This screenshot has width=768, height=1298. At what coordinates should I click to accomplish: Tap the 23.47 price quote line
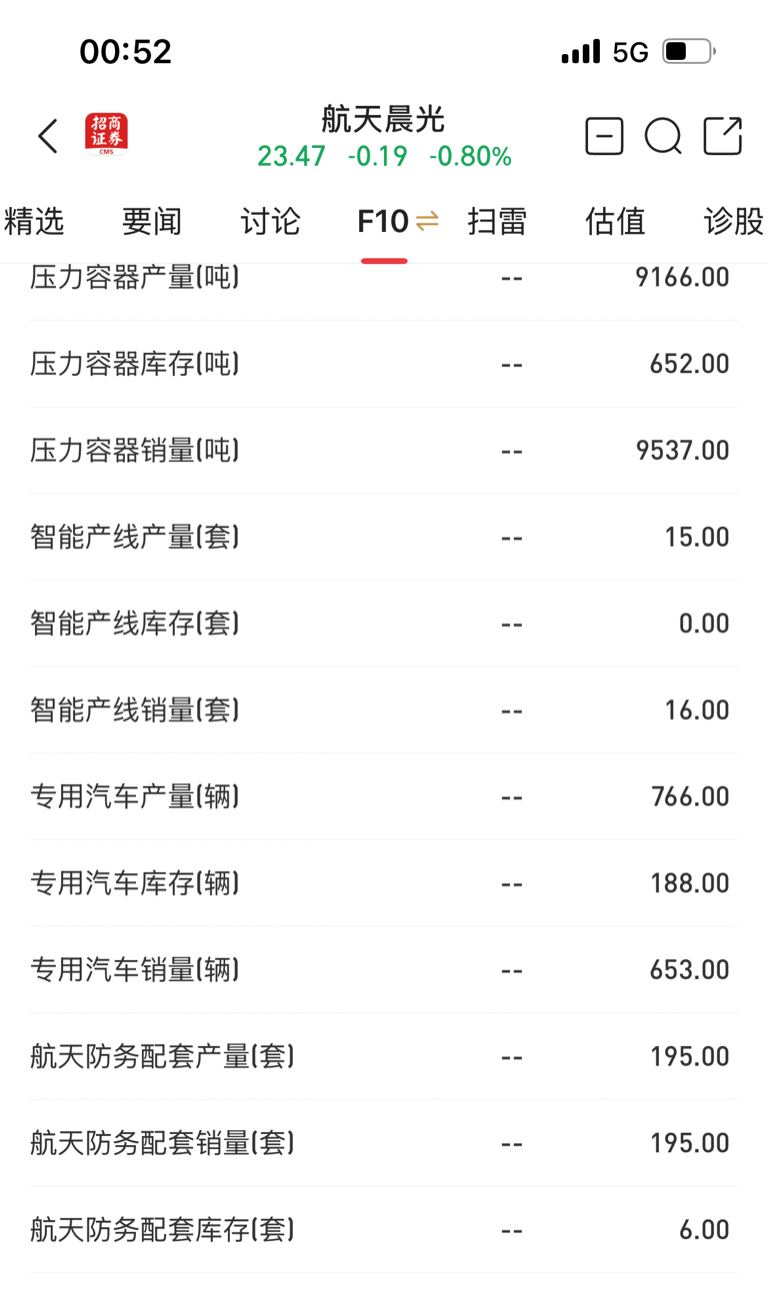[x=384, y=157]
